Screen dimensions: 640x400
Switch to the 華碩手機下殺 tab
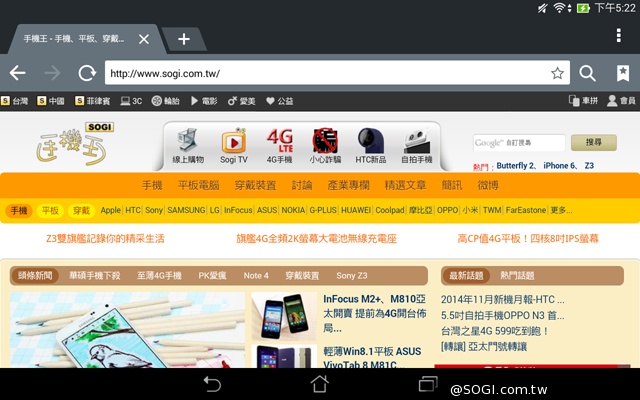pyautogui.click(x=95, y=276)
